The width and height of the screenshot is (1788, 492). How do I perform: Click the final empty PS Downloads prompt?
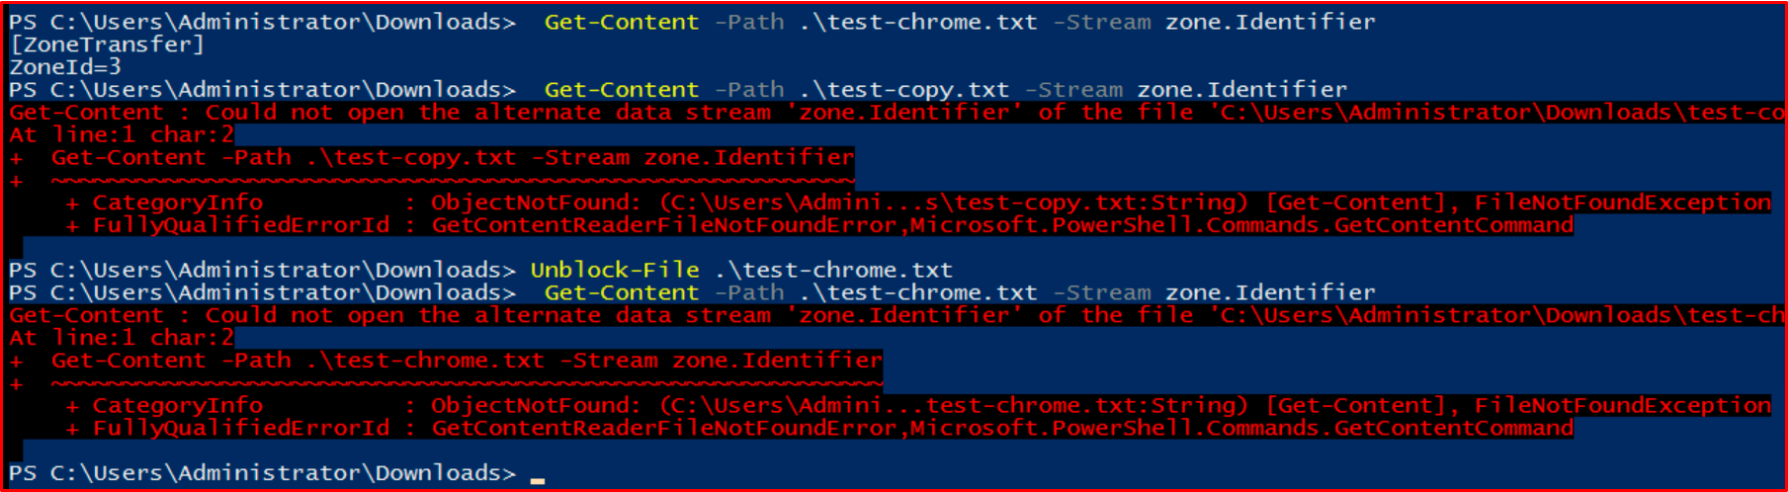[262, 473]
